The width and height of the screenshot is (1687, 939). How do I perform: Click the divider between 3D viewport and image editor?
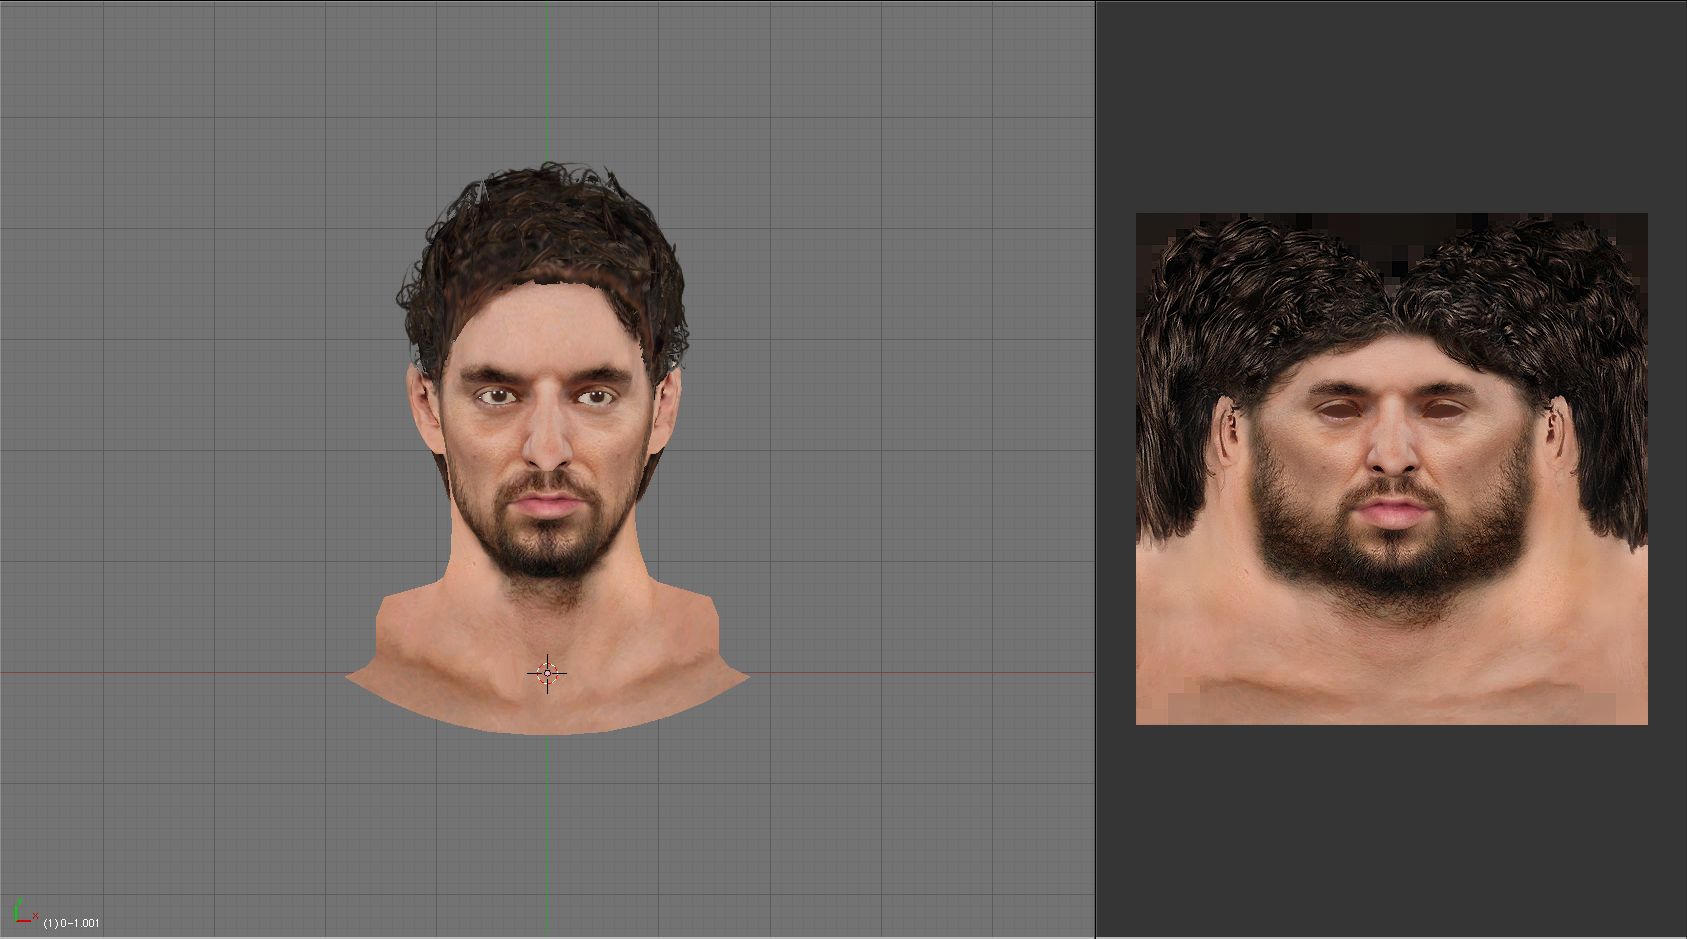coord(1095,469)
